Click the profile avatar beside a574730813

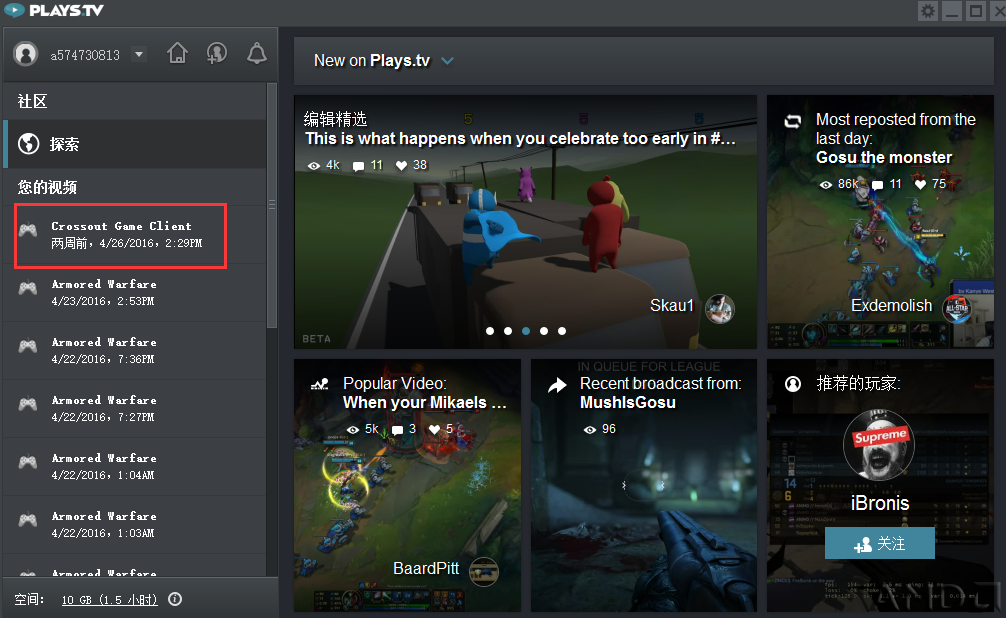pyautogui.click(x=26, y=54)
